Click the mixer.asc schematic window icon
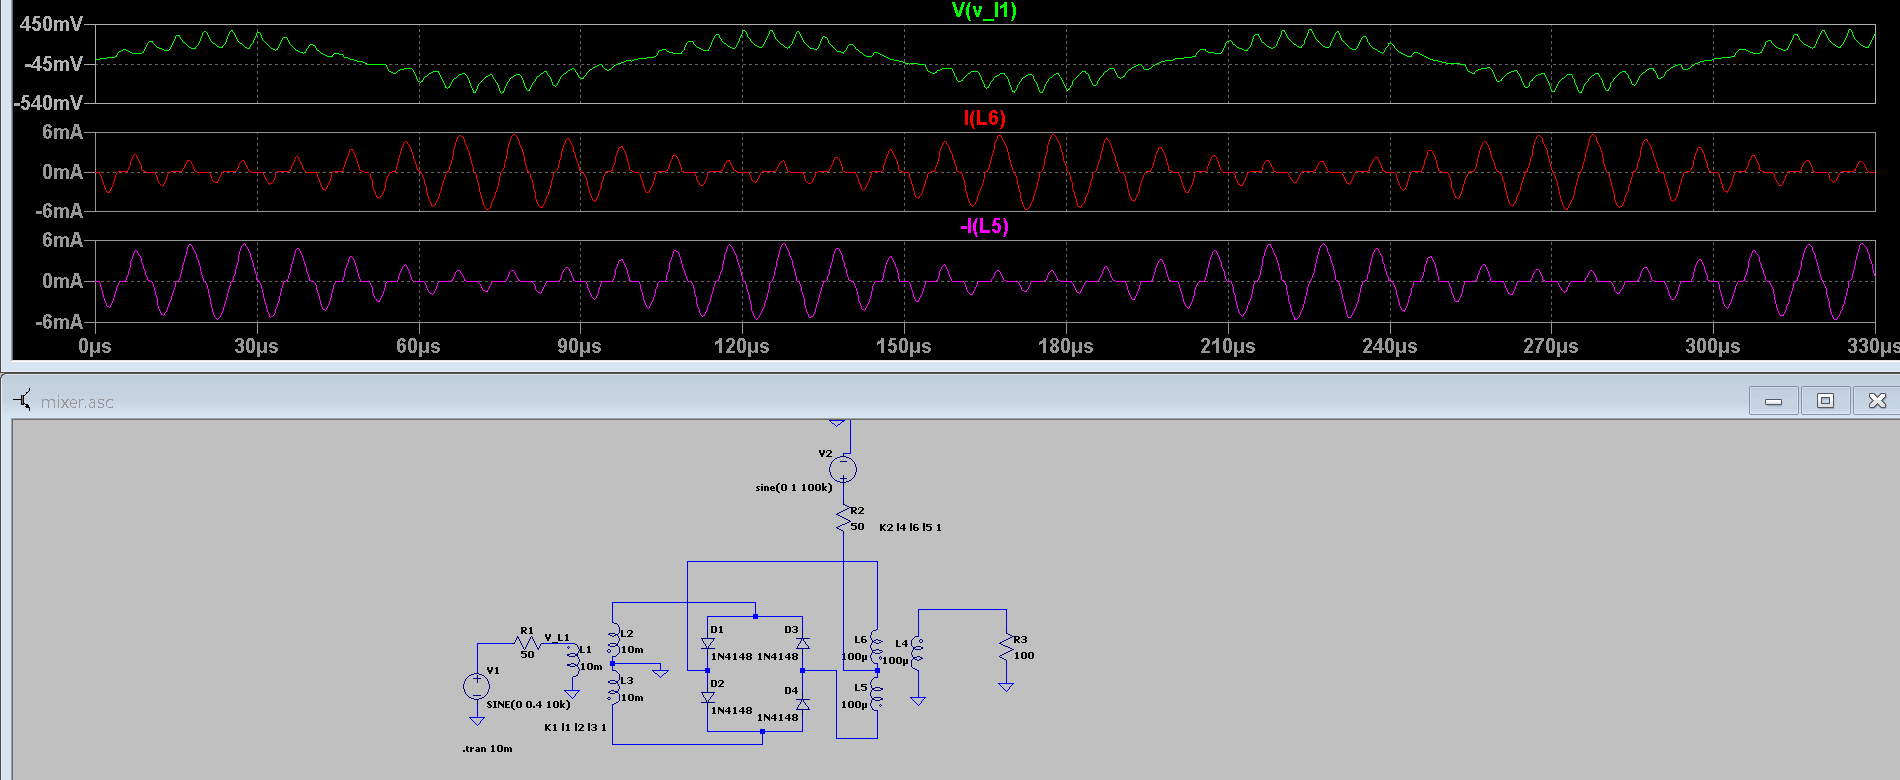The height and width of the screenshot is (780, 1900). (x=22, y=401)
